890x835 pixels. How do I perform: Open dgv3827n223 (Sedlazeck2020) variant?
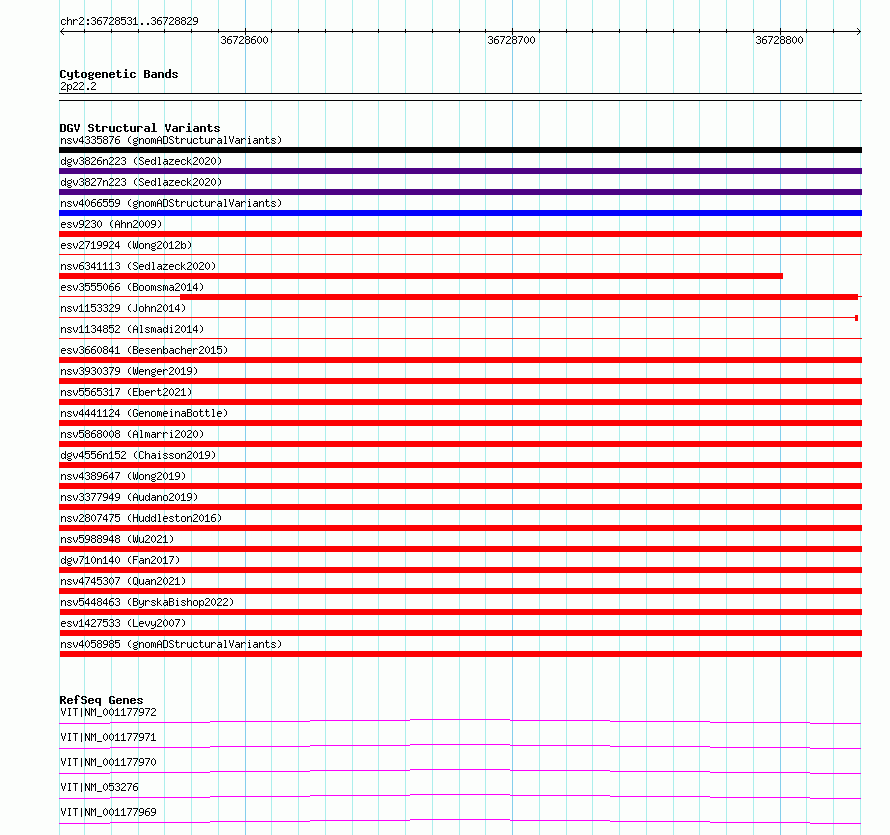point(141,182)
